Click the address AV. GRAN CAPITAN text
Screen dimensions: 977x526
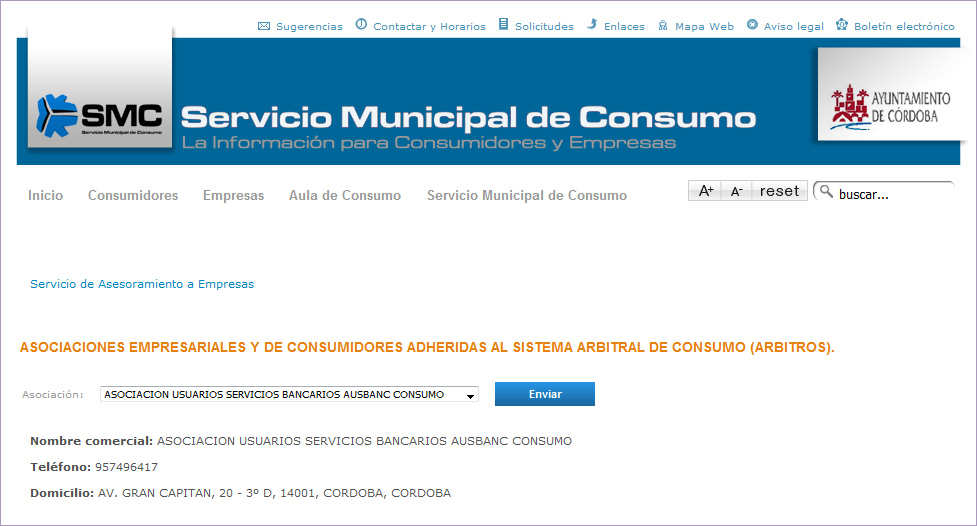[x=274, y=493]
